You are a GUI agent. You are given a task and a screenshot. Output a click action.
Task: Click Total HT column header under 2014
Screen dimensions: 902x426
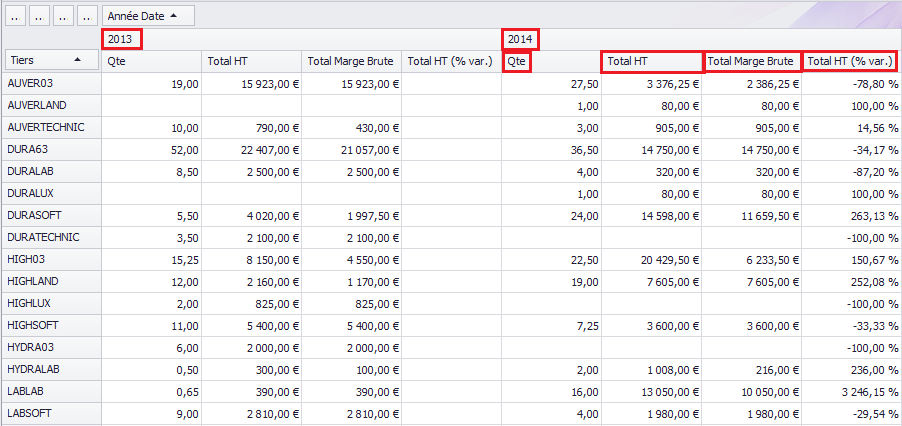click(651, 61)
